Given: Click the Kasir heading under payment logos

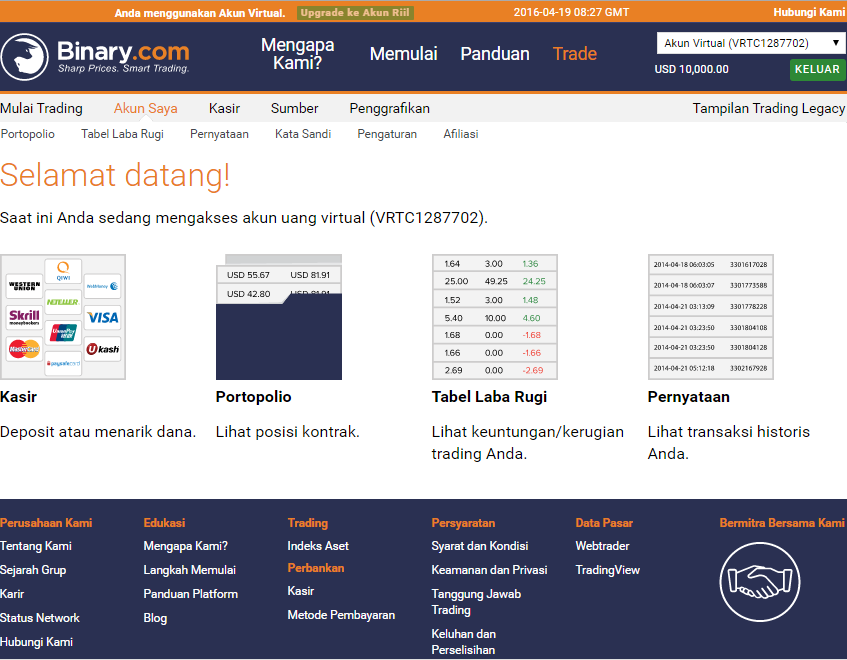Looking at the screenshot, I should 18,397.
